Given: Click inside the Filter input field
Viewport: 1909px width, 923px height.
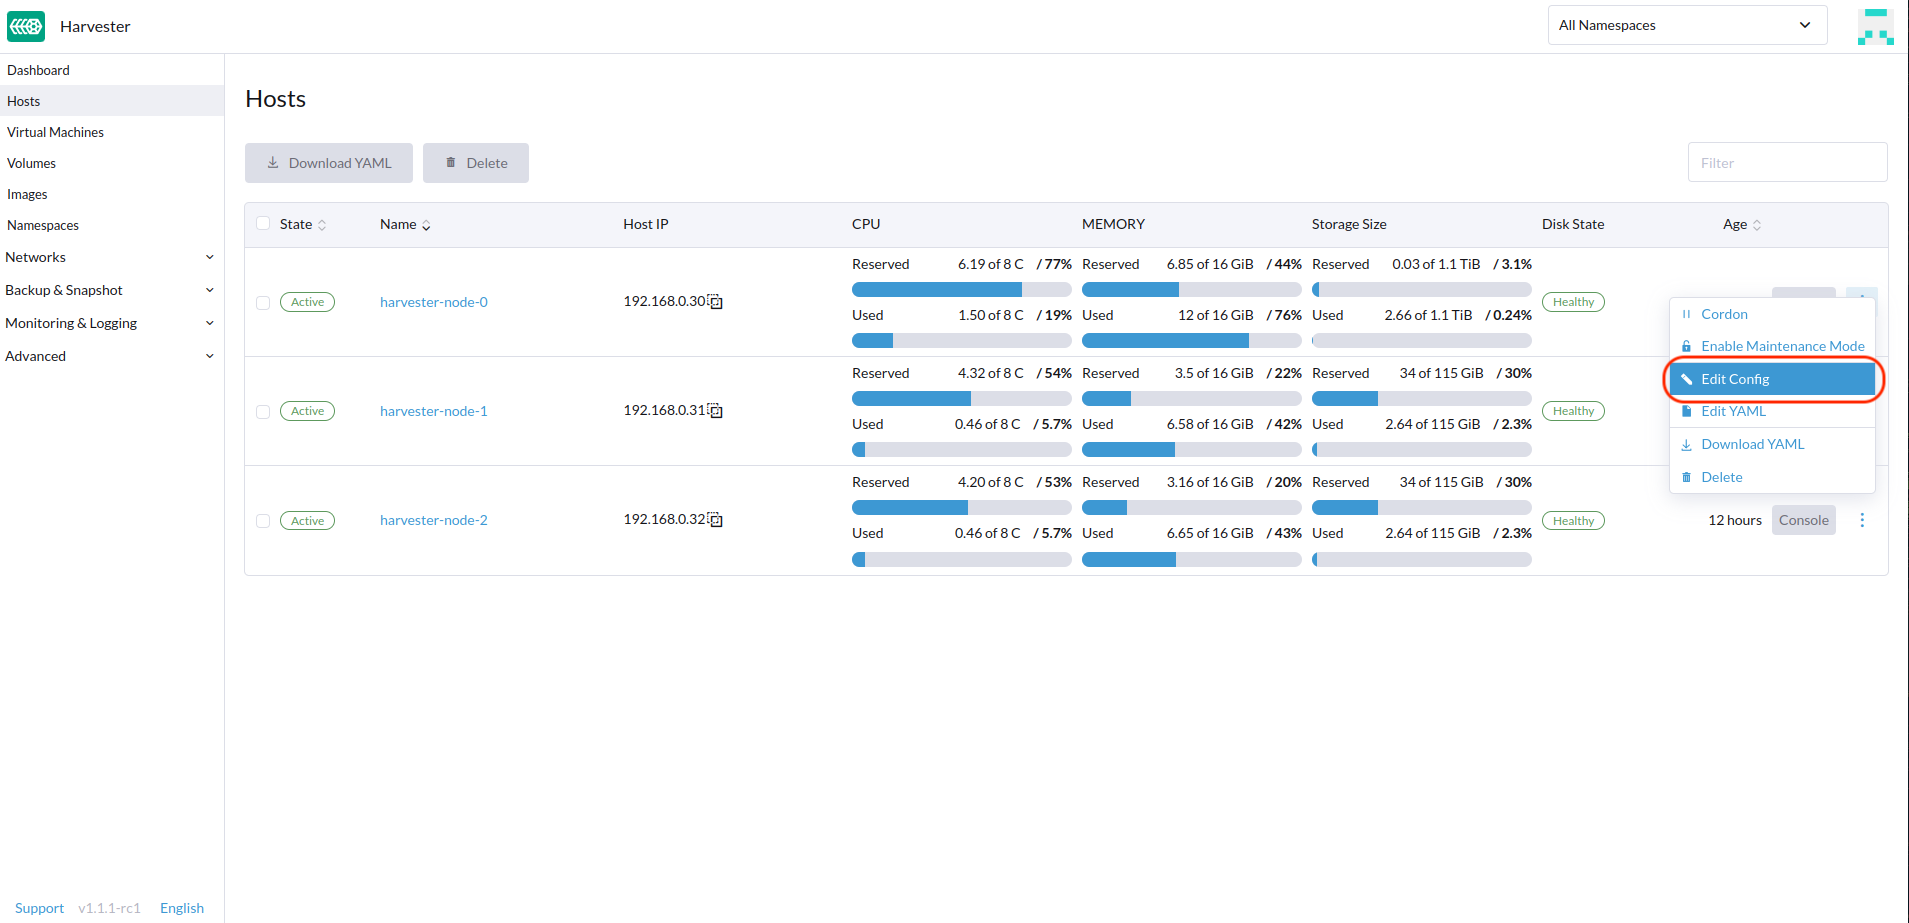Looking at the screenshot, I should tap(1787, 161).
